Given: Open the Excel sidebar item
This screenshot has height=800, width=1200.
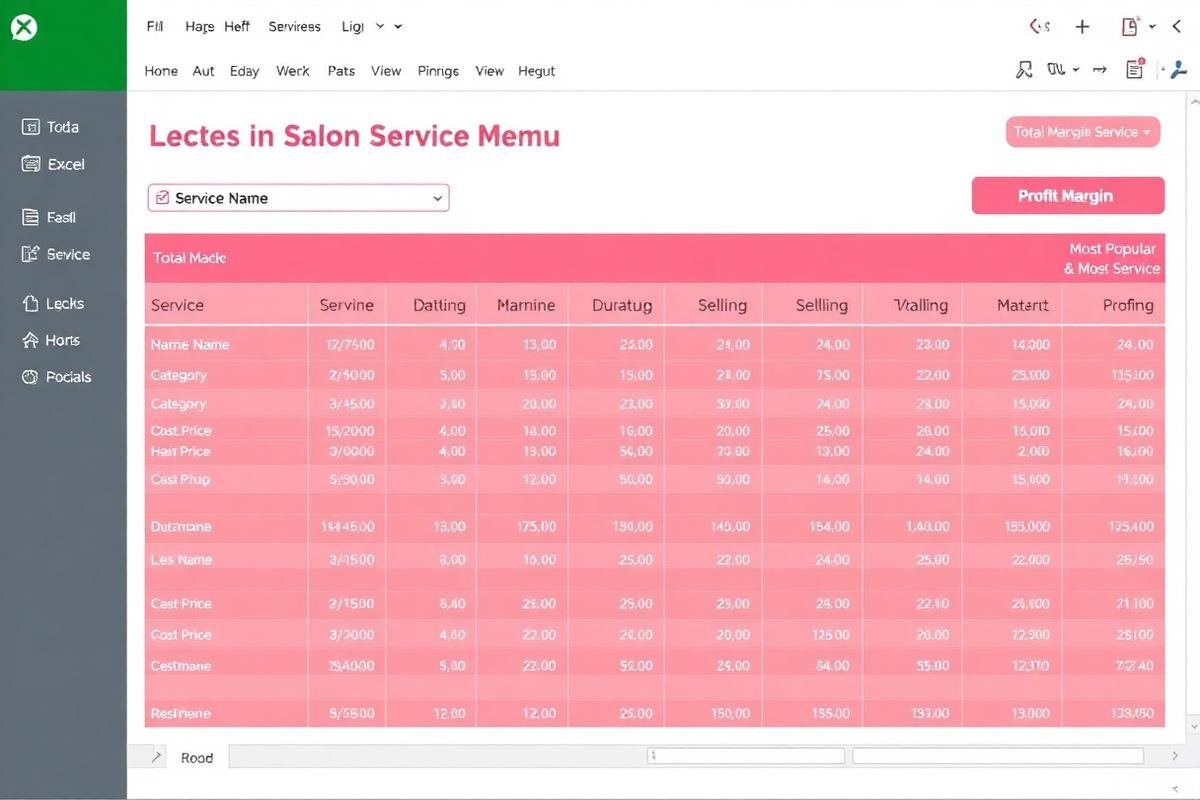Looking at the screenshot, I should (53, 164).
